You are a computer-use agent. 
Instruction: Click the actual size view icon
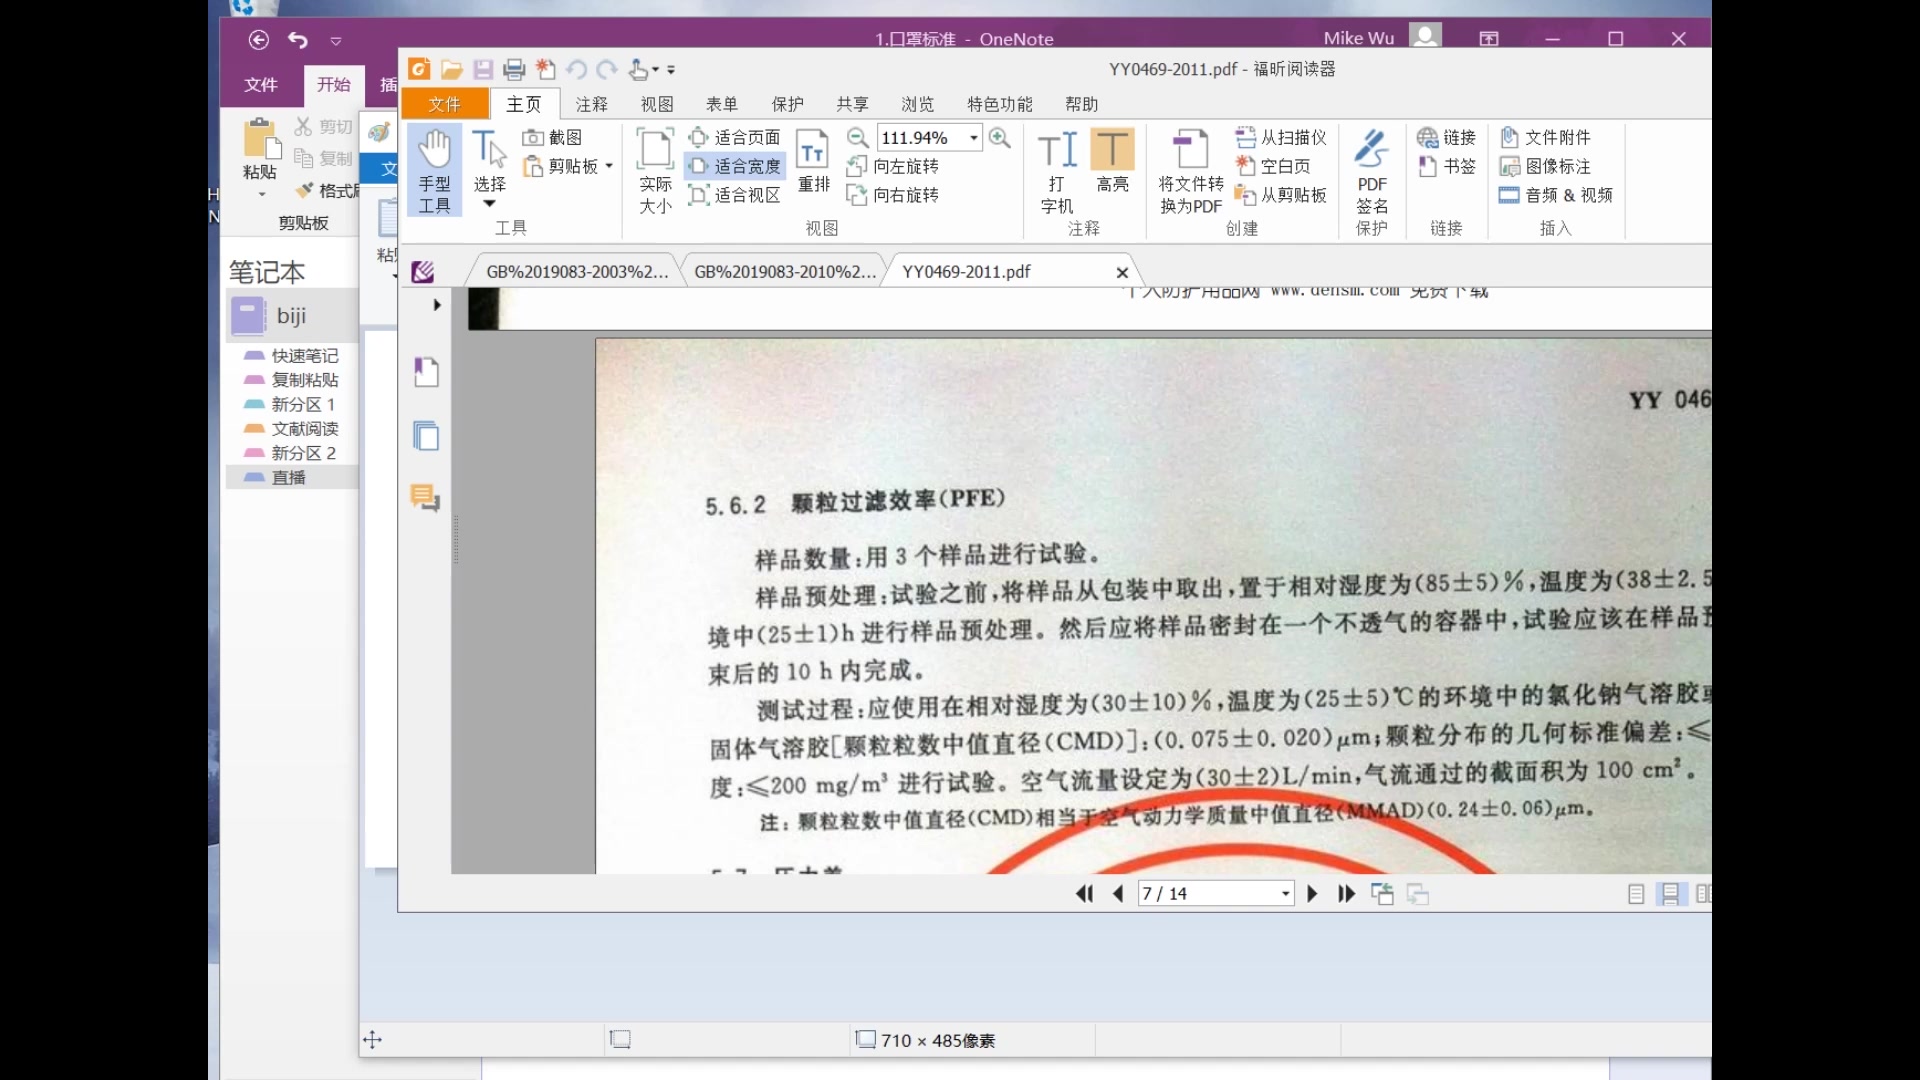655,171
